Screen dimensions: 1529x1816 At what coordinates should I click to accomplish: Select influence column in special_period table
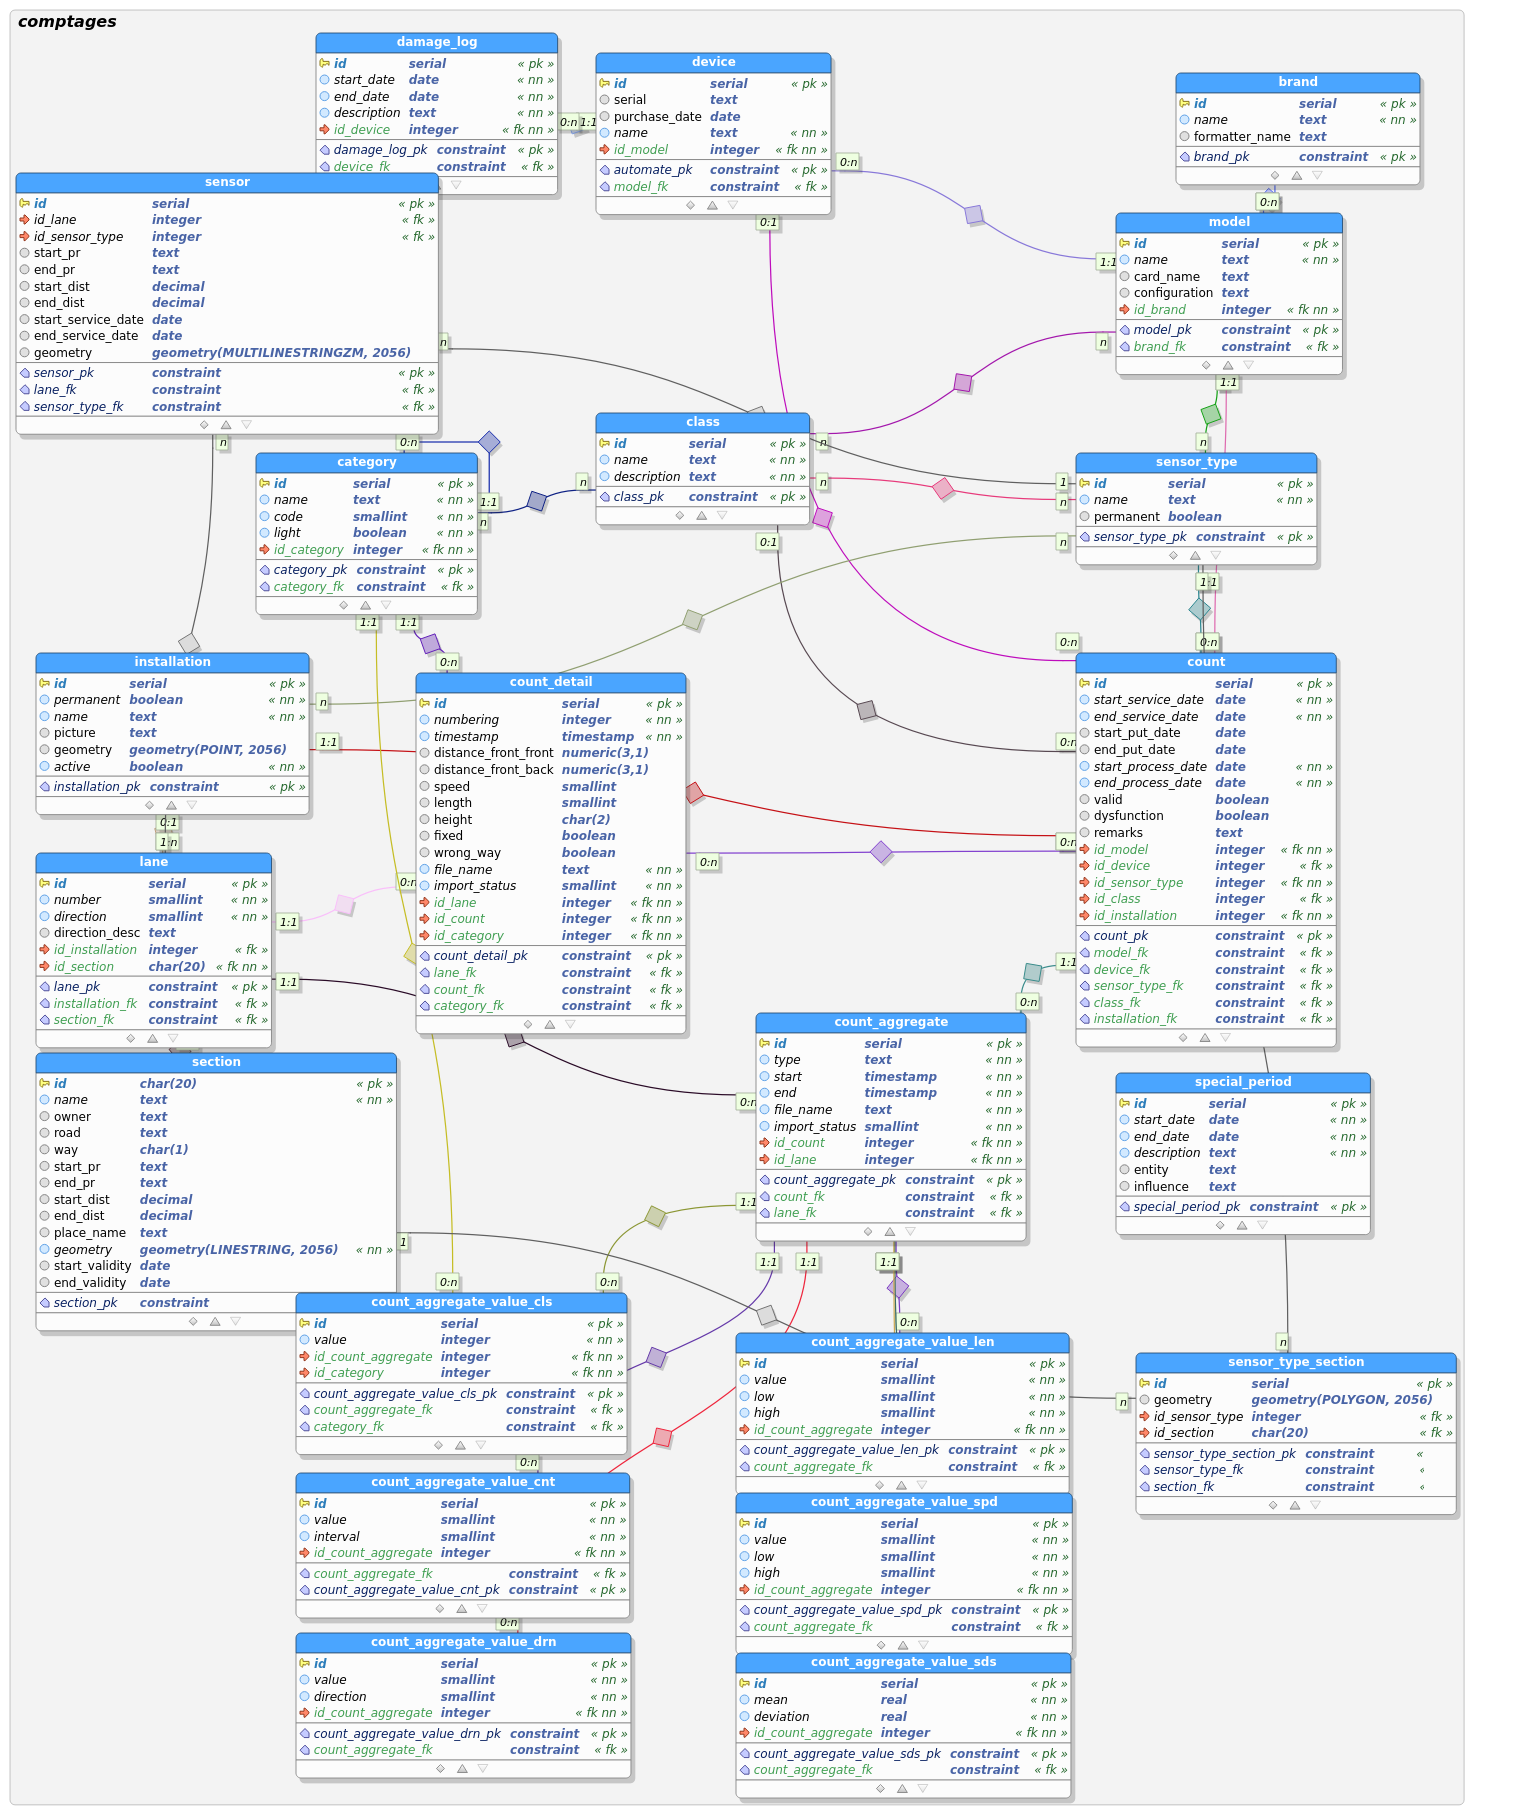pyautogui.click(x=1243, y=1187)
